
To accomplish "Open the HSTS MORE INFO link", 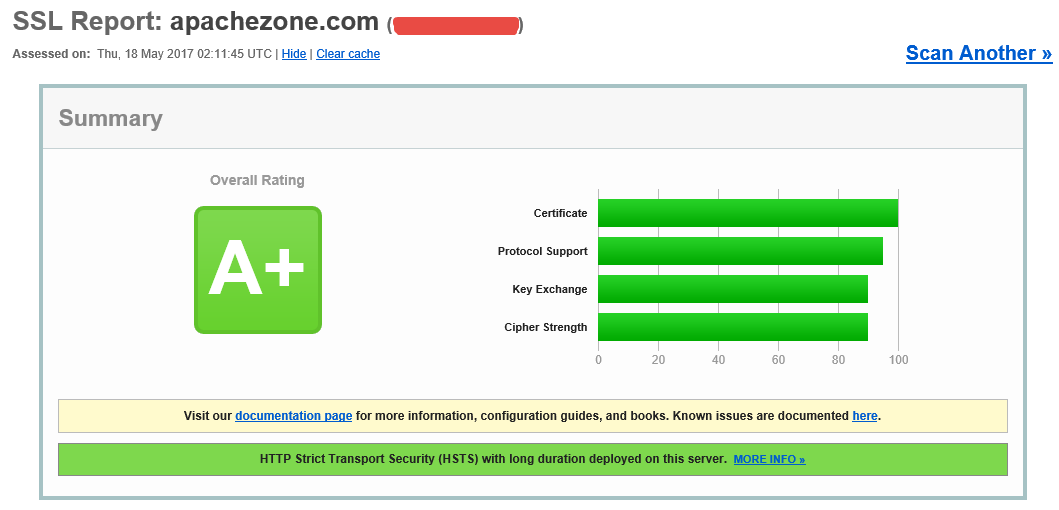I will [768, 460].
